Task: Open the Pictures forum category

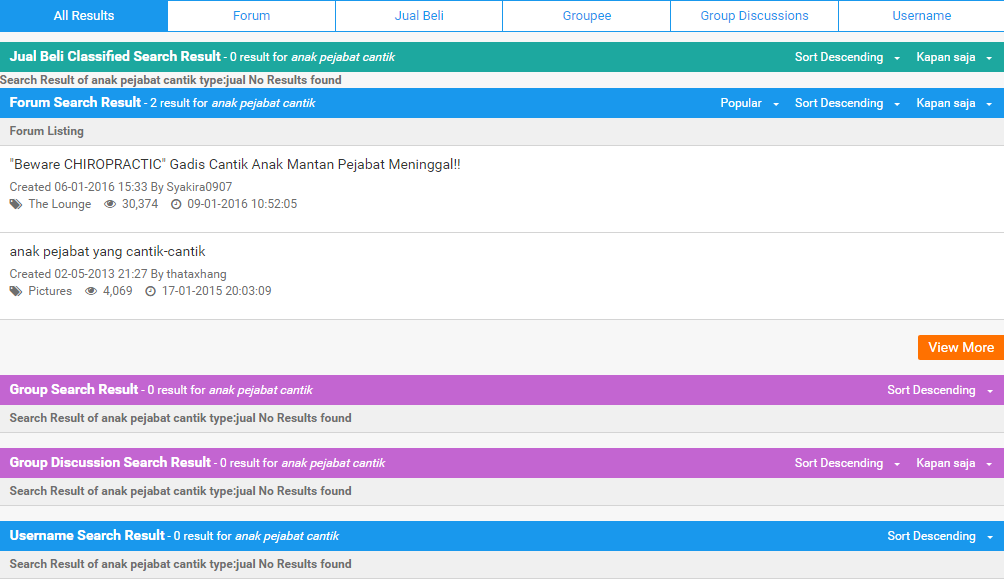Action: pos(50,291)
